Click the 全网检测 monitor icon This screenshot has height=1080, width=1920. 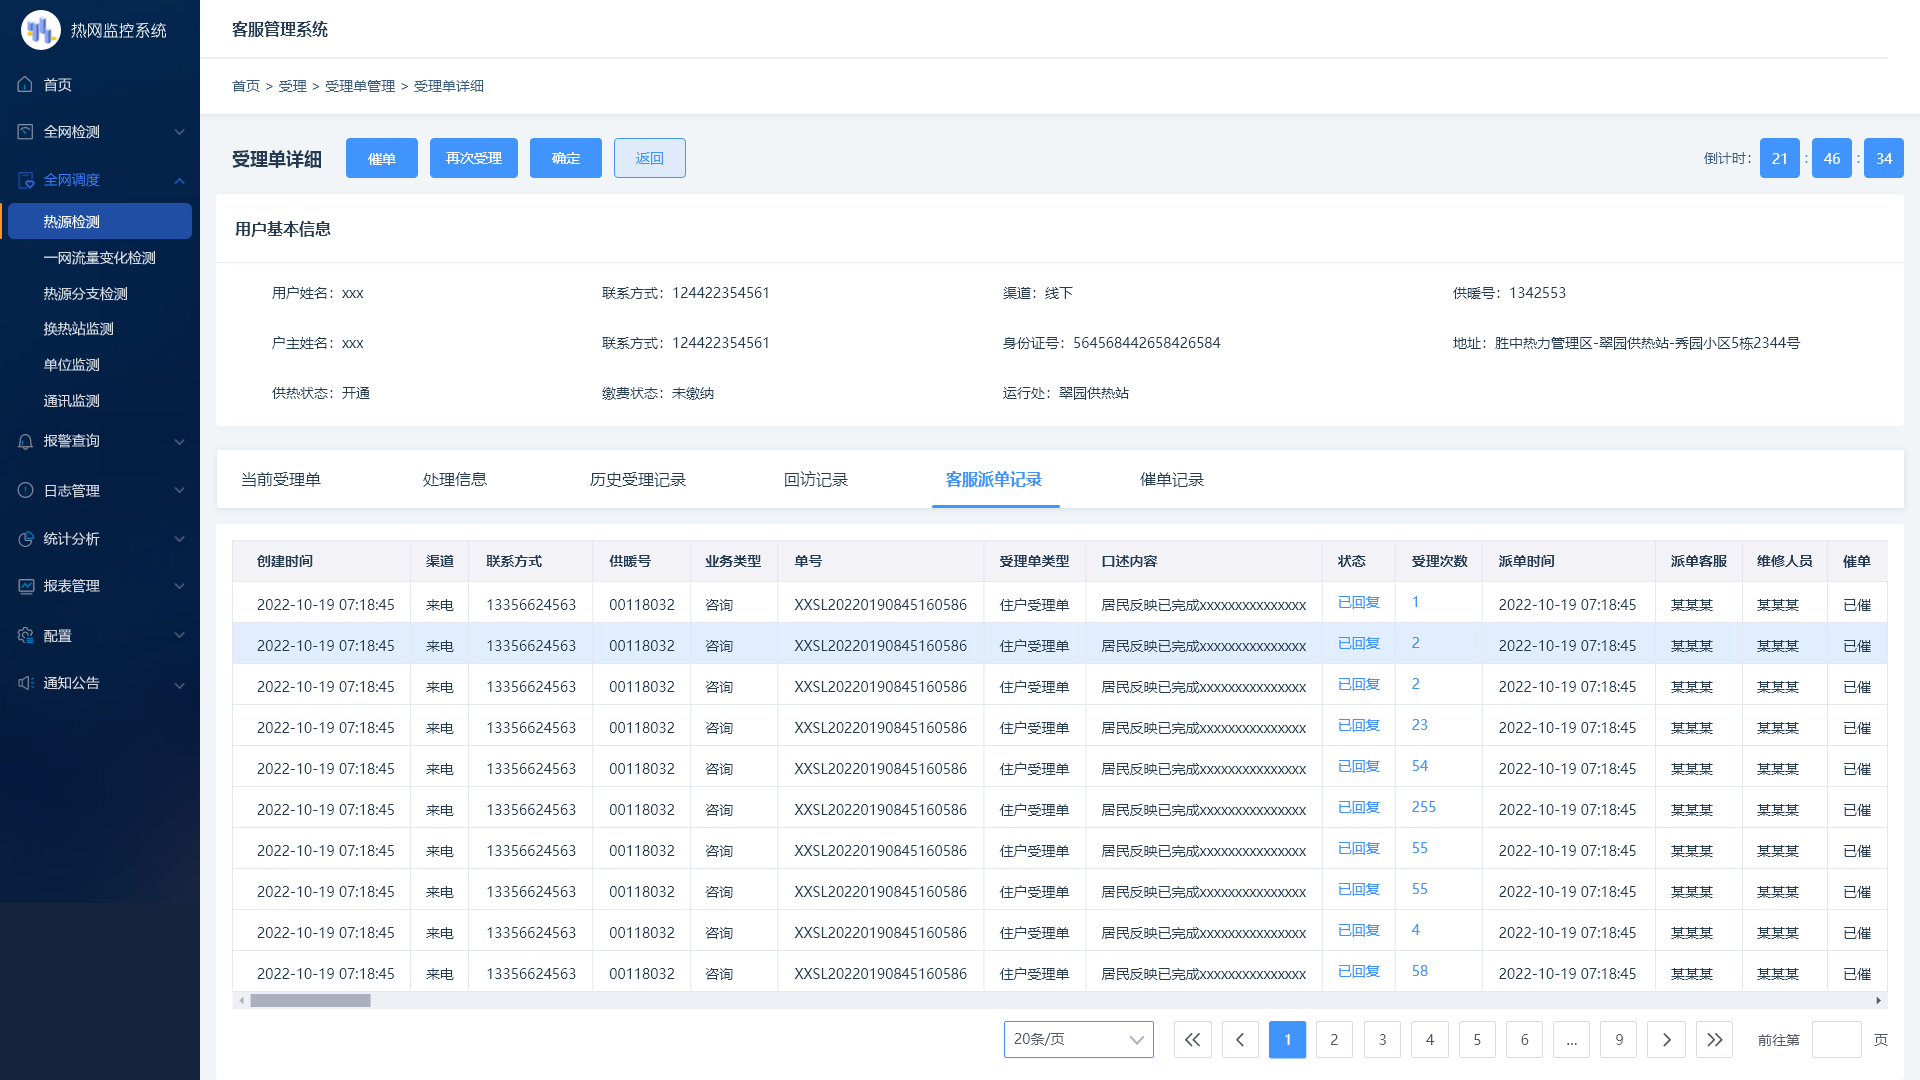(x=26, y=132)
